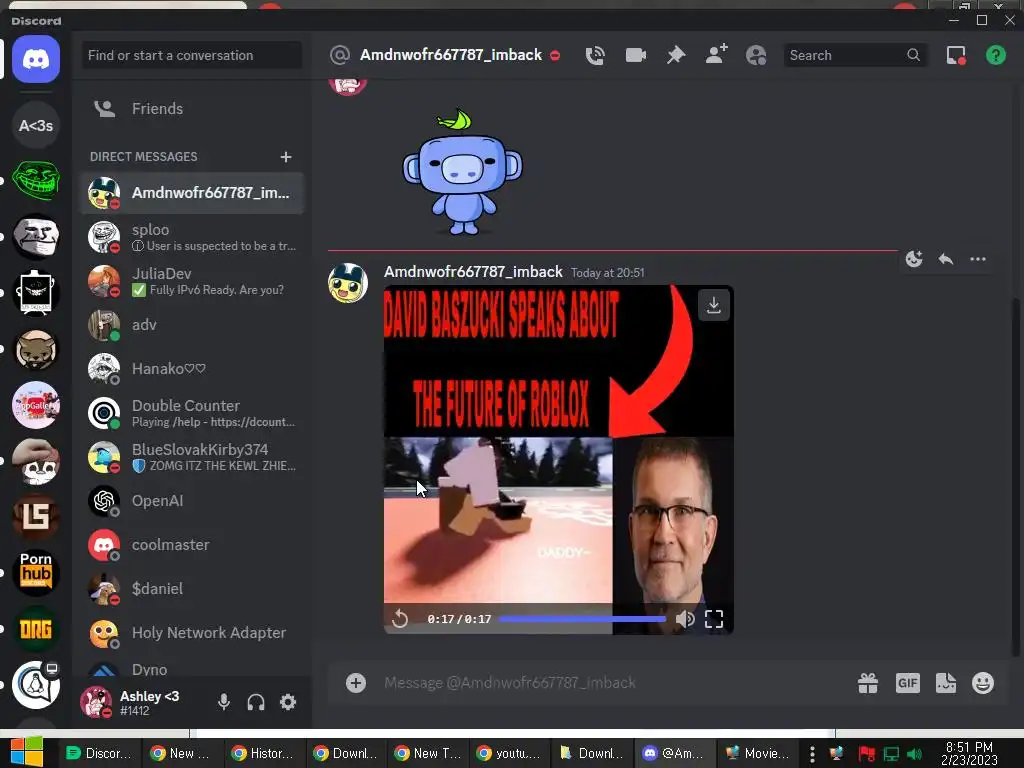This screenshot has width=1024, height=768.
Task: Open the Movie... taskbar item
Action: point(757,753)
